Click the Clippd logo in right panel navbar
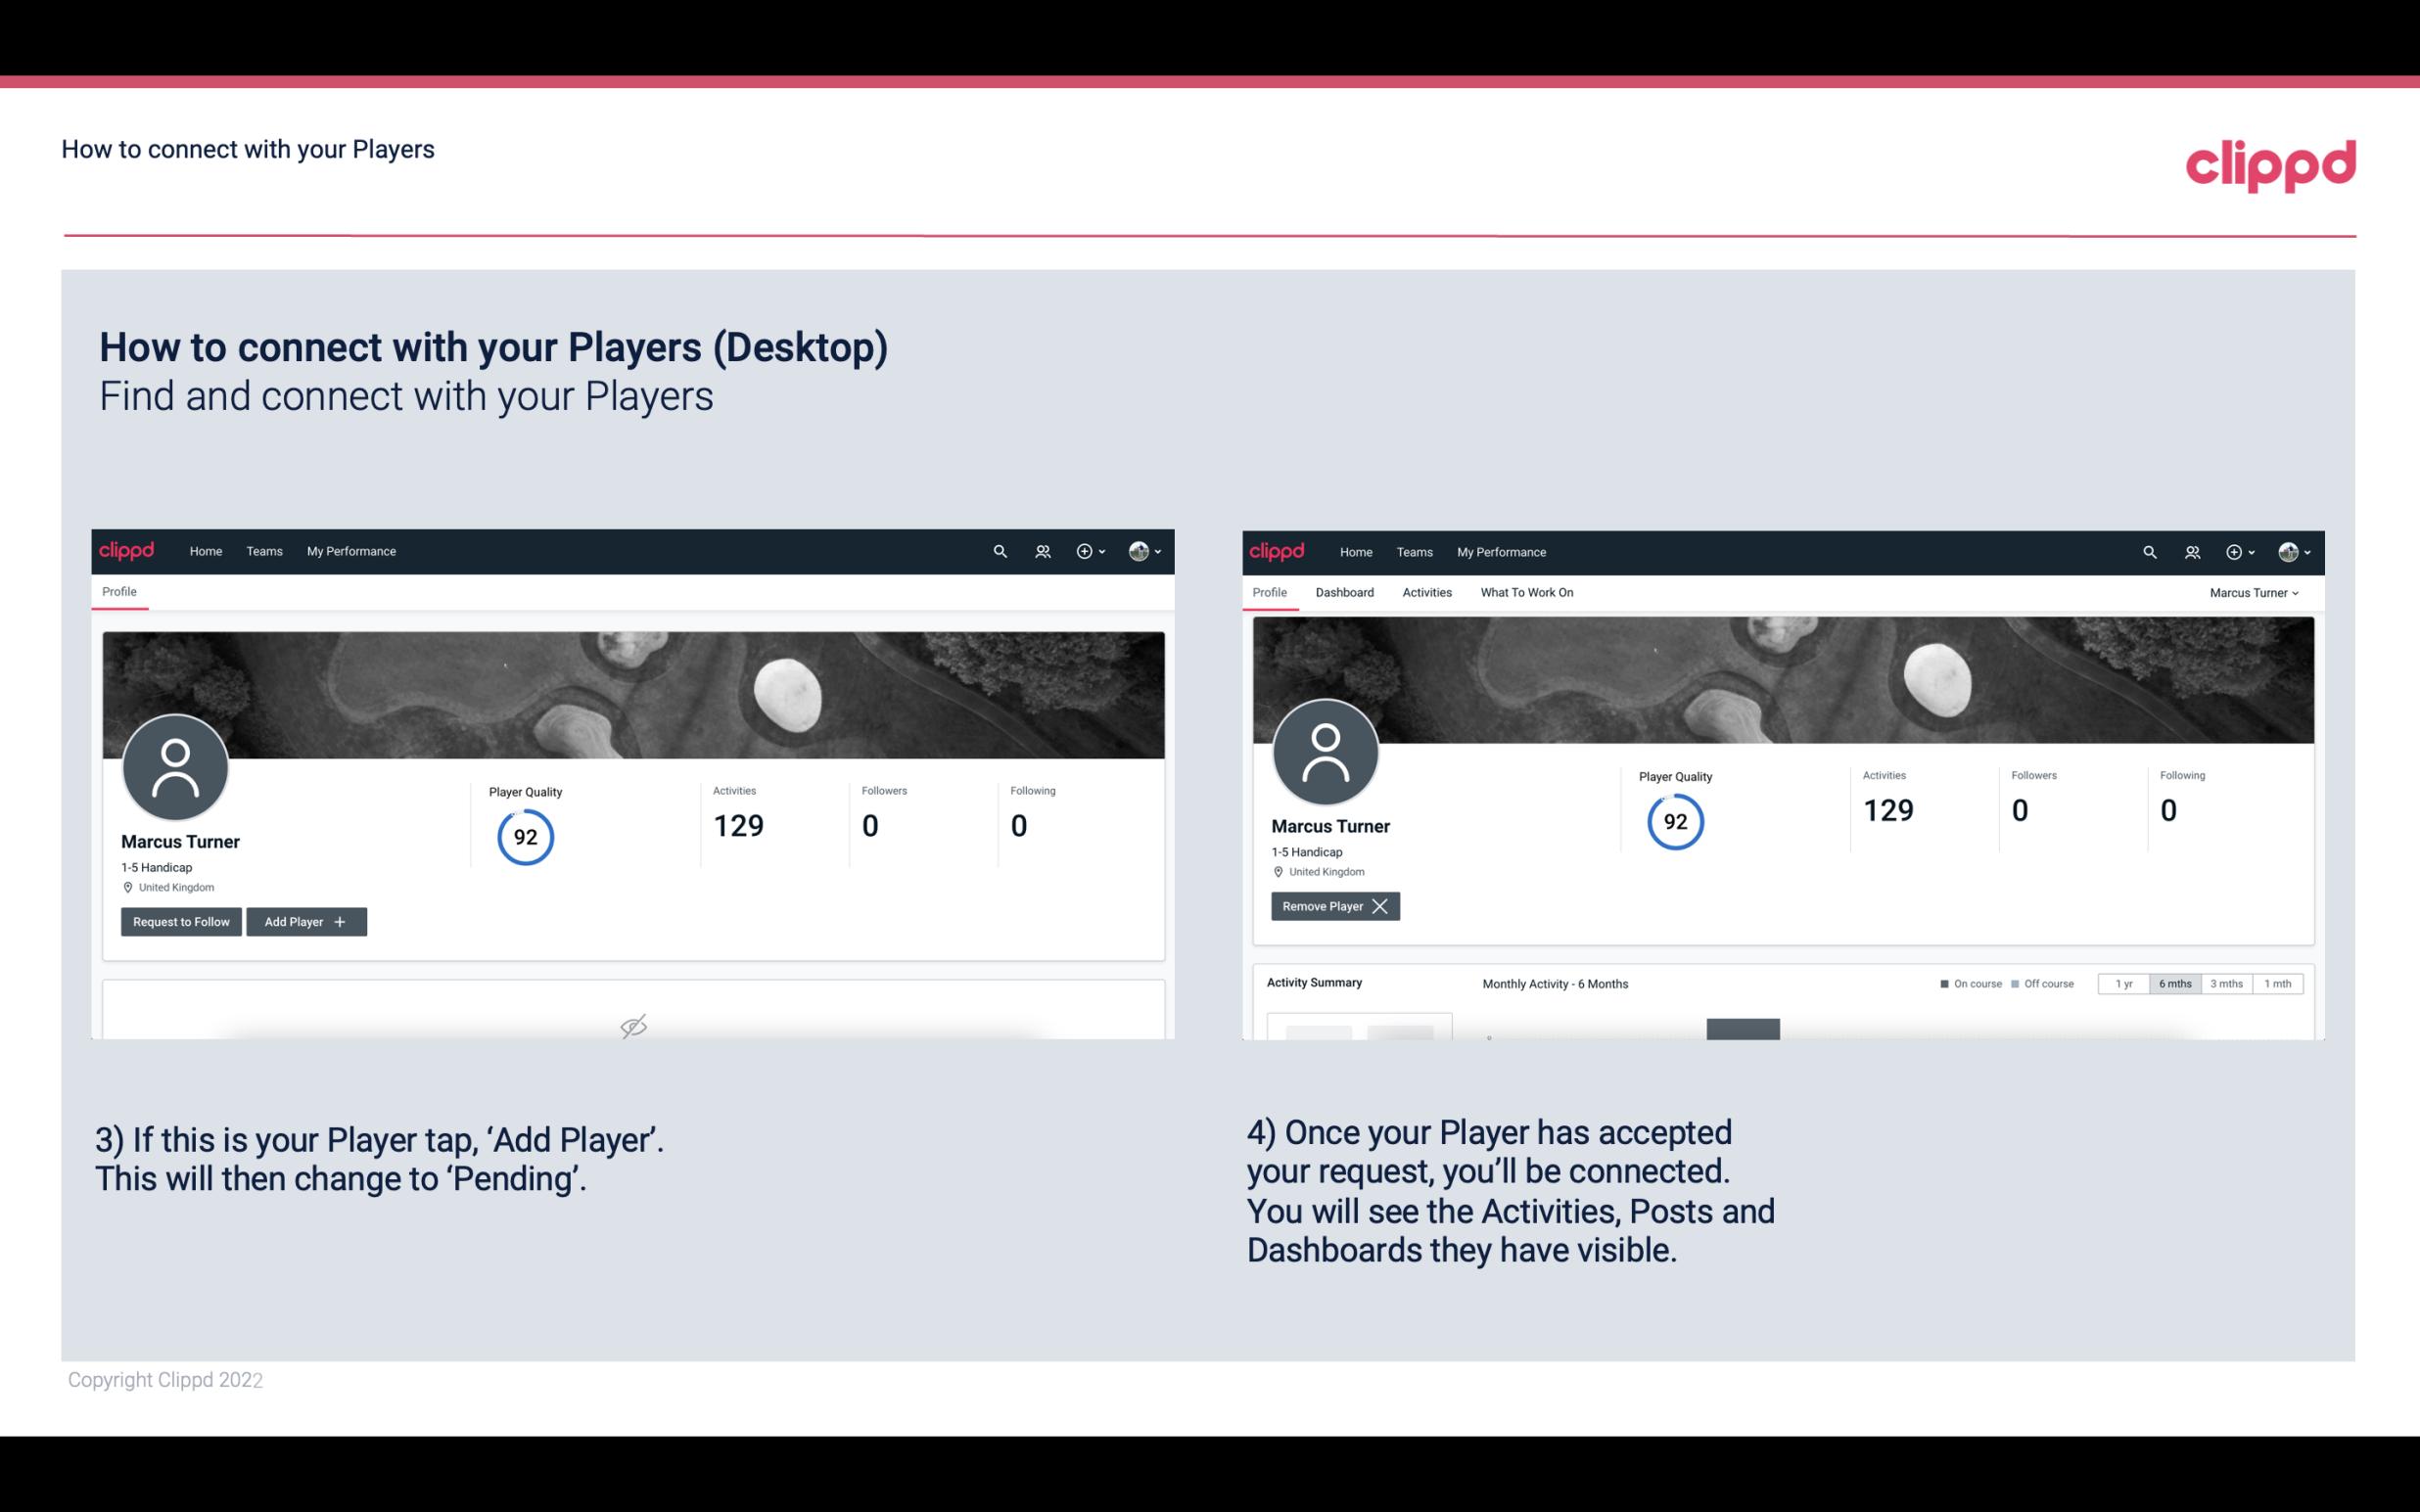Screen dimensions: 2420x1512 [1278, 550]
